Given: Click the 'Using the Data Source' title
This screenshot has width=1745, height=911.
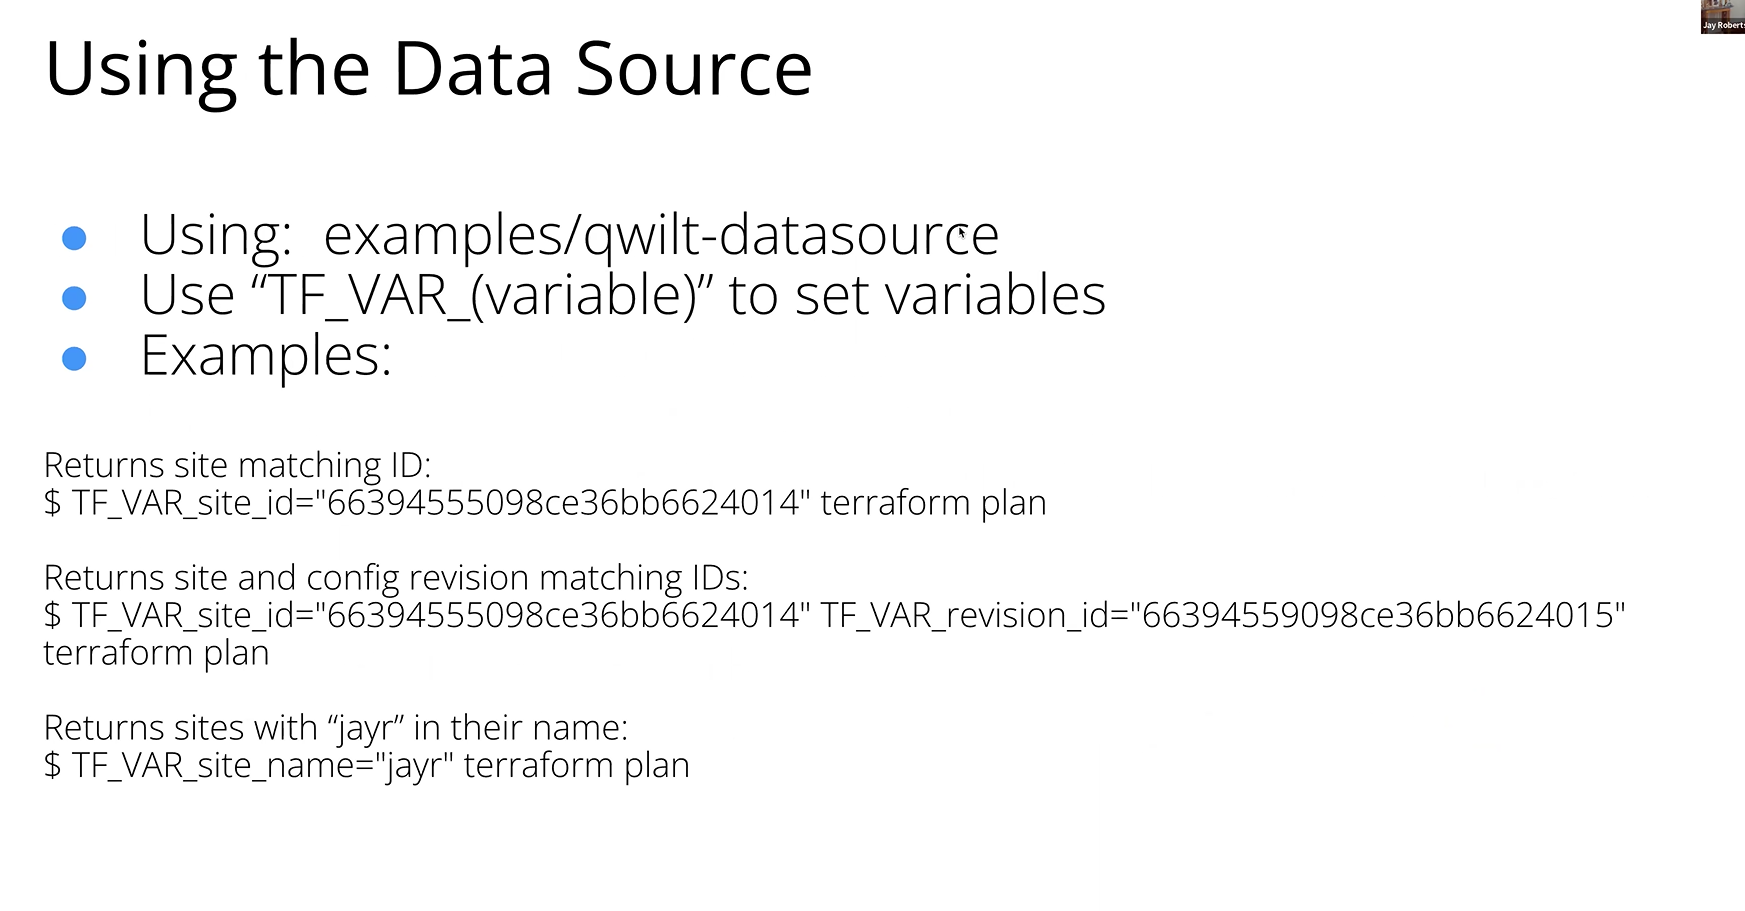Looking at the screenshot, I should [428, 69].
